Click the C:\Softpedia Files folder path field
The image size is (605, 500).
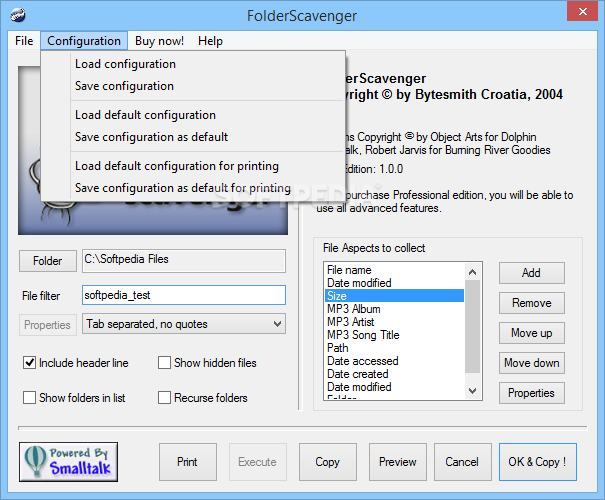pyautogui.click(x=184, y=261)
